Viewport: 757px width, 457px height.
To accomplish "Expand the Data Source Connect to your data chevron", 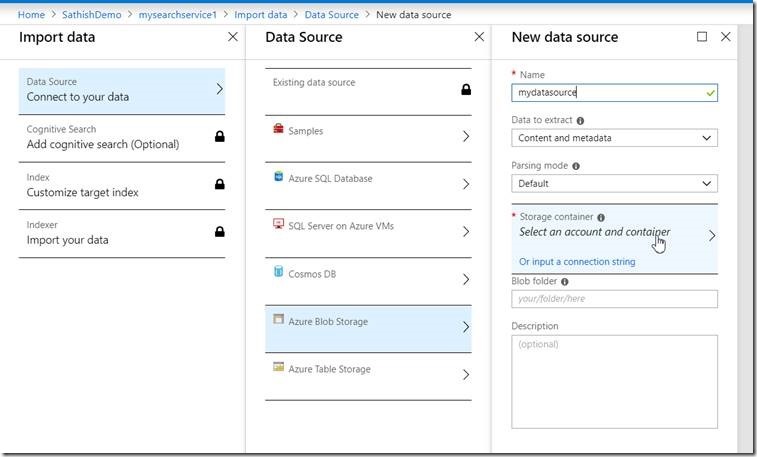I will [x=220, y=89].
